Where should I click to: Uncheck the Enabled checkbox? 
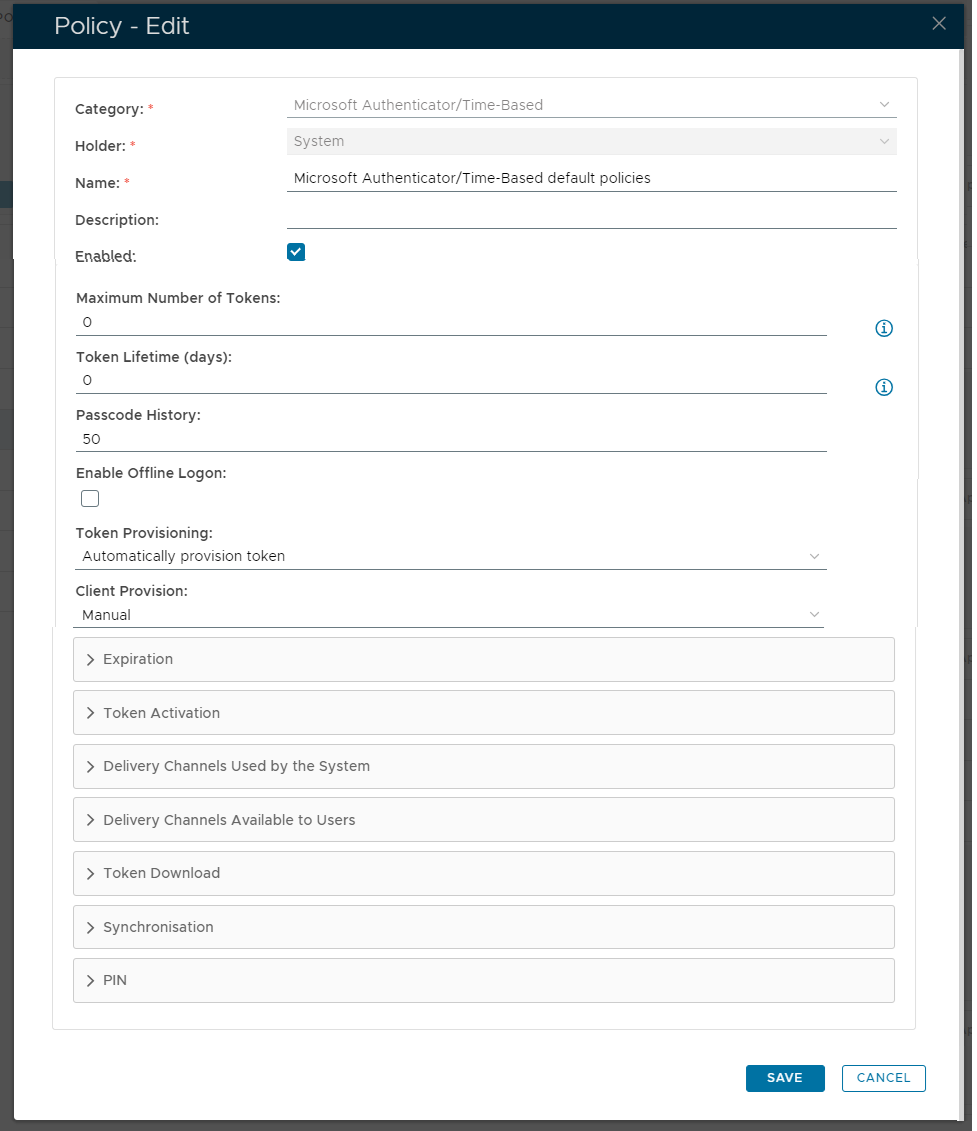tap(296, 252)
